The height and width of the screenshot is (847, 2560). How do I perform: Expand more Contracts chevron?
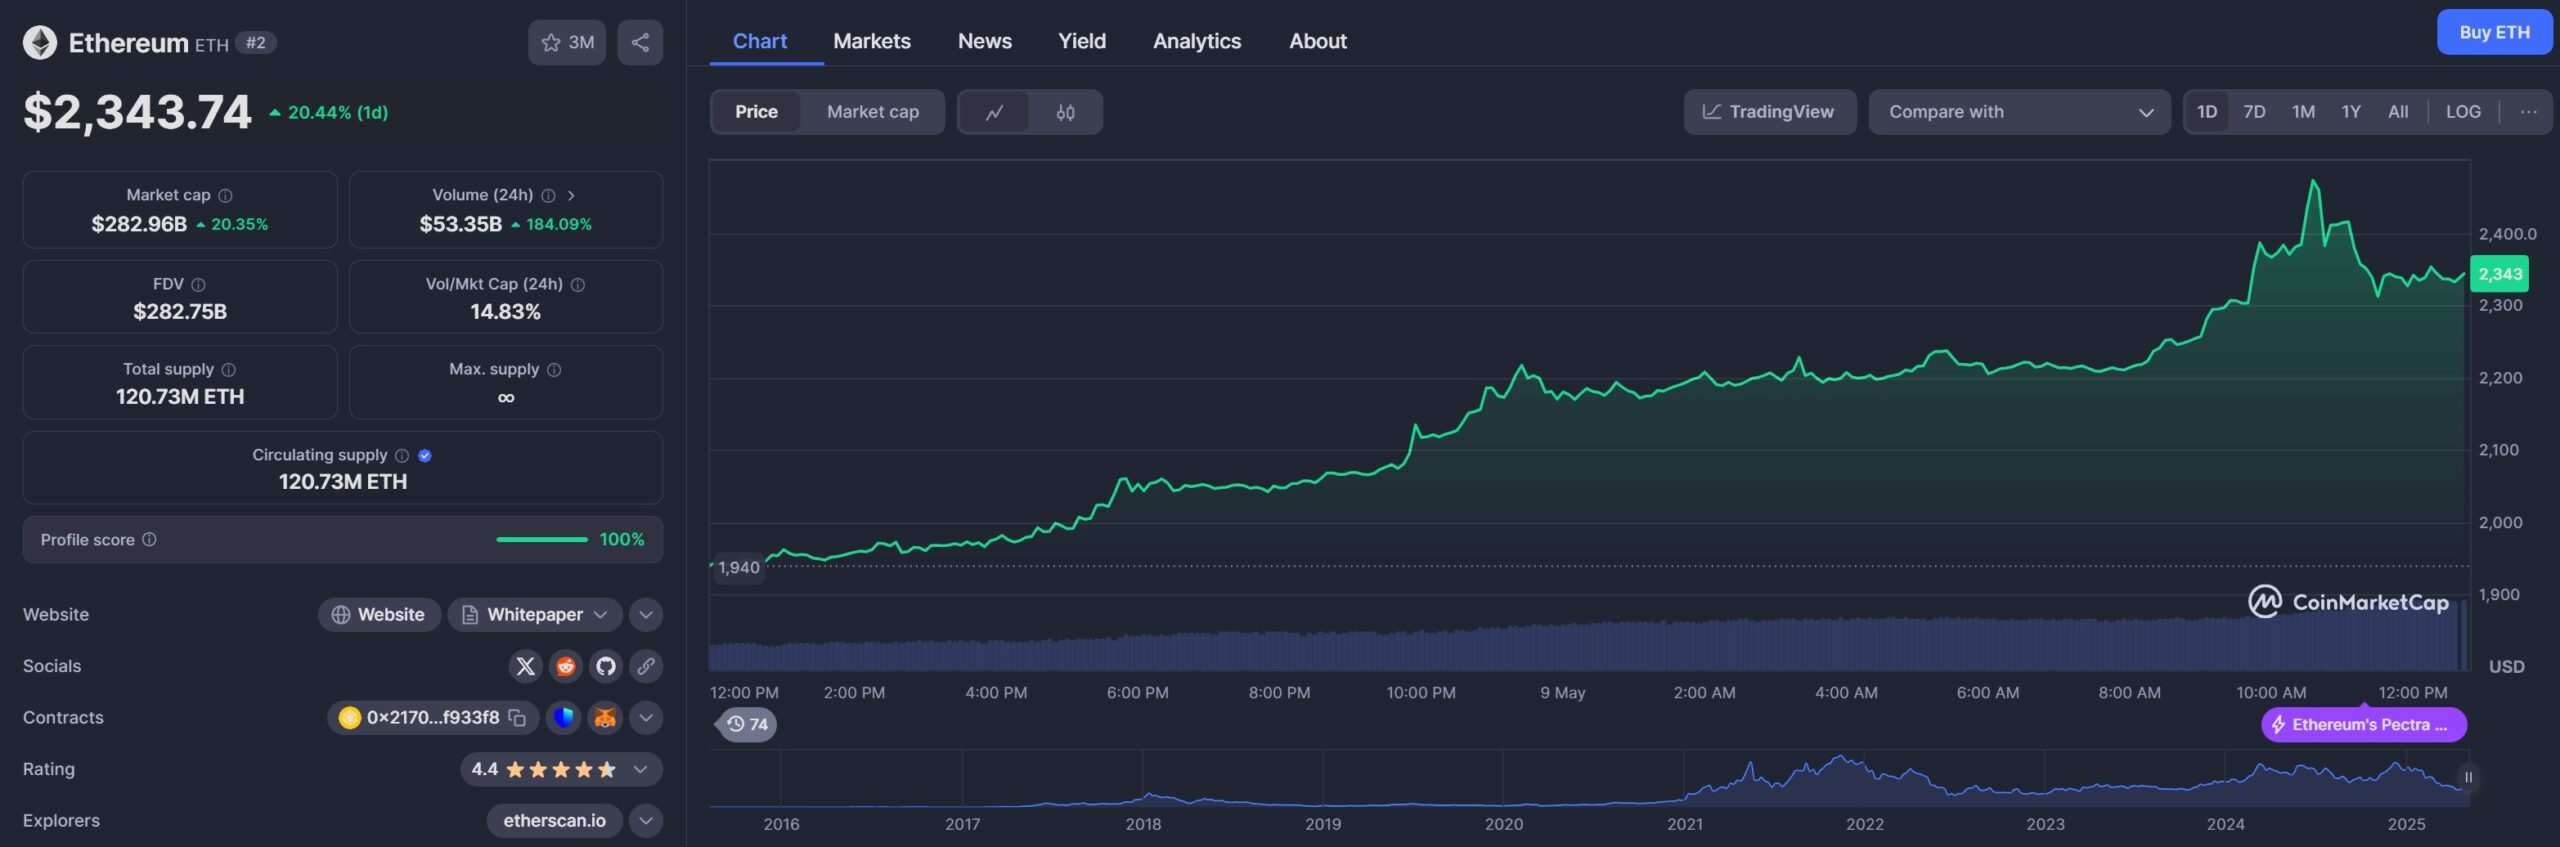pos(646,718)
